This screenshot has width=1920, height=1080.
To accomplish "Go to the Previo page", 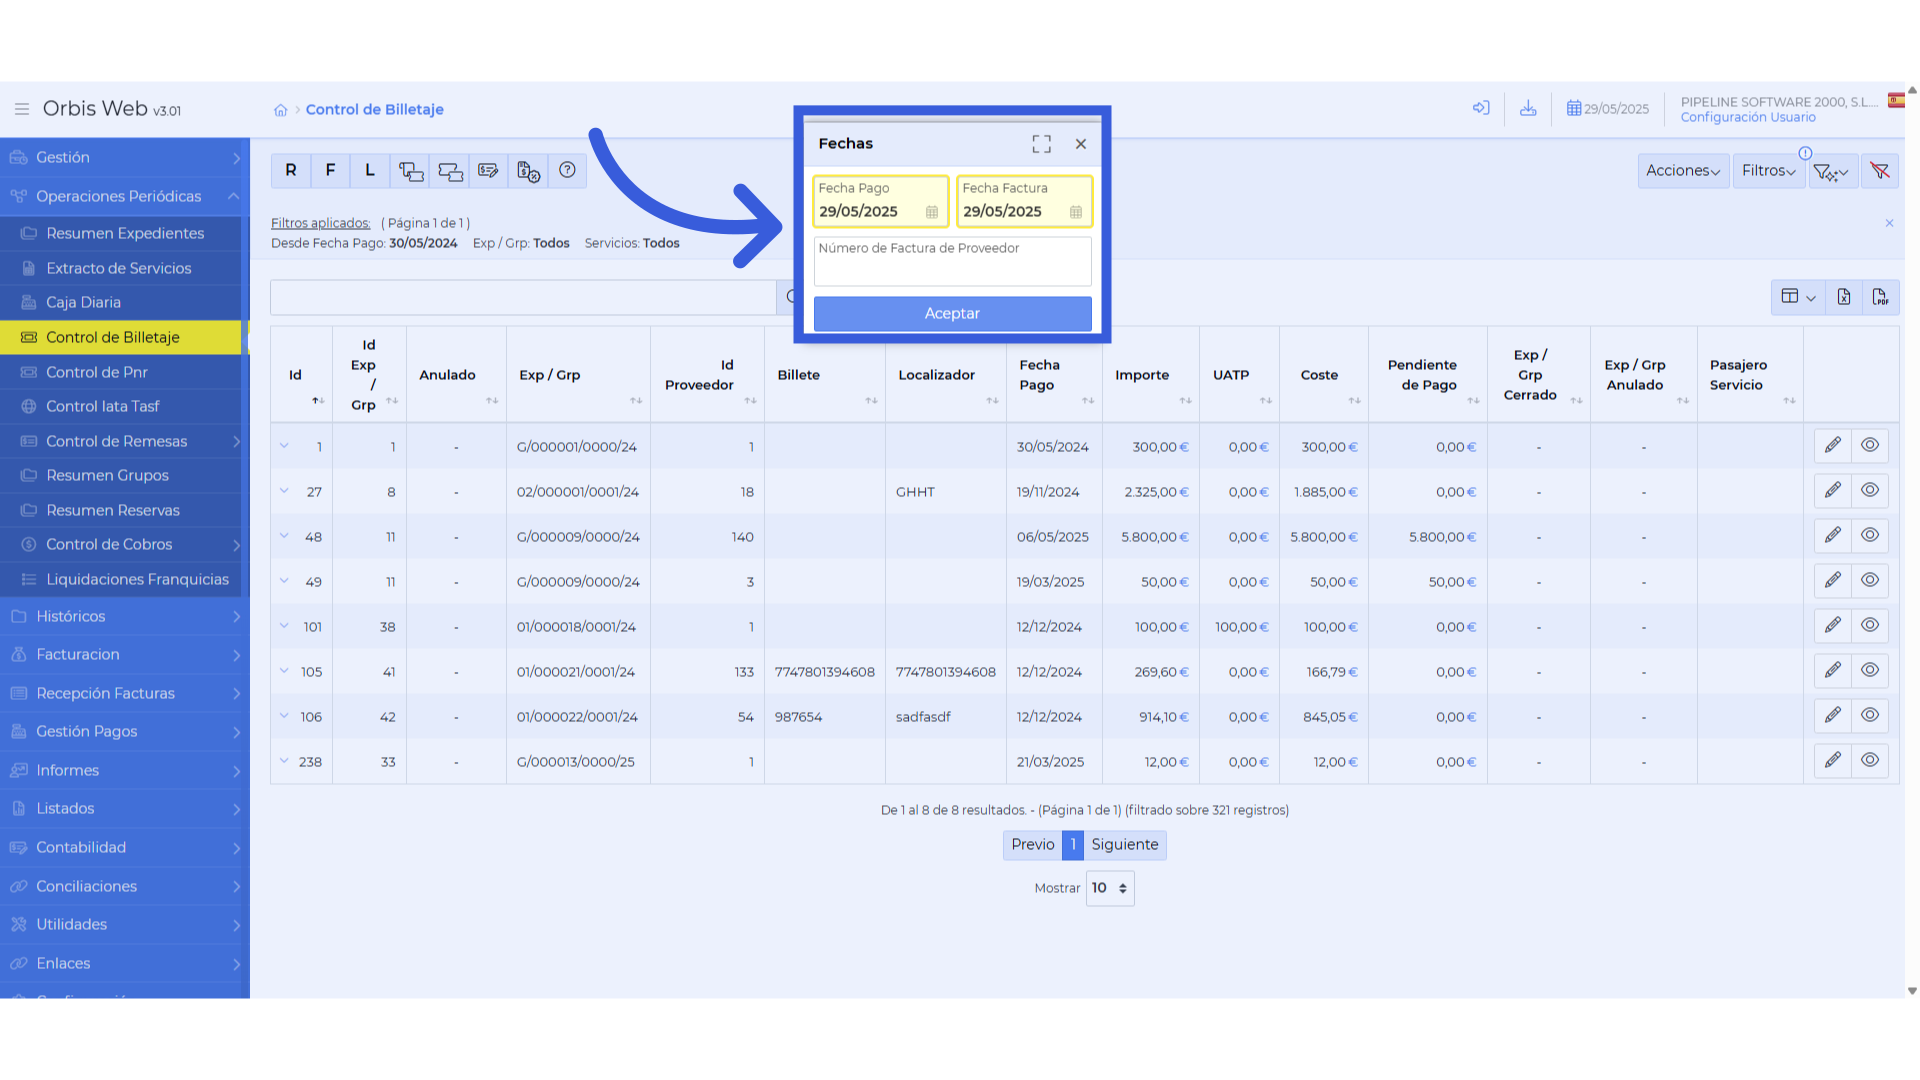I will [1032, 845].
